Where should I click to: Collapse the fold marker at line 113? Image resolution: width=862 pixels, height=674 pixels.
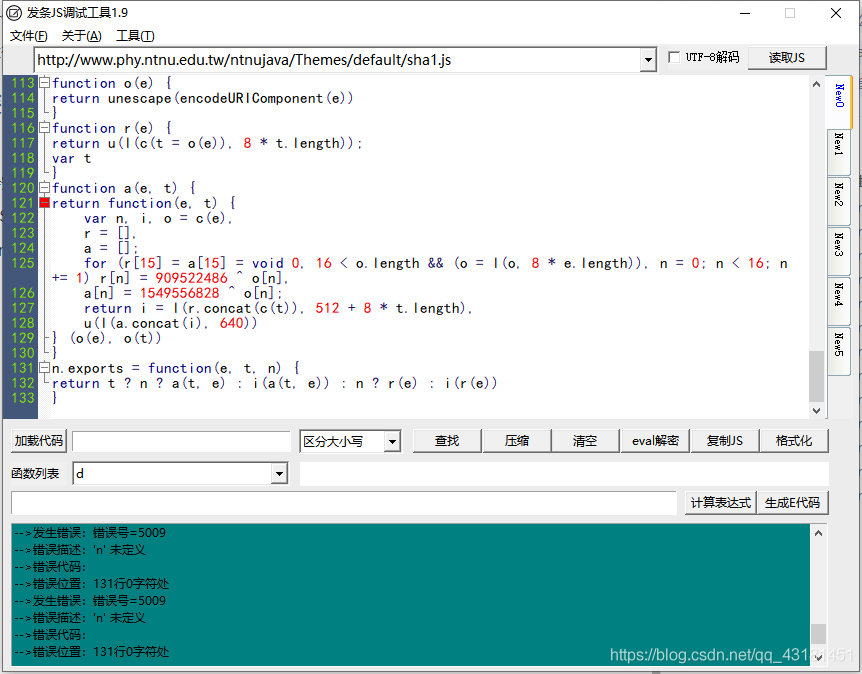(45, 82)
